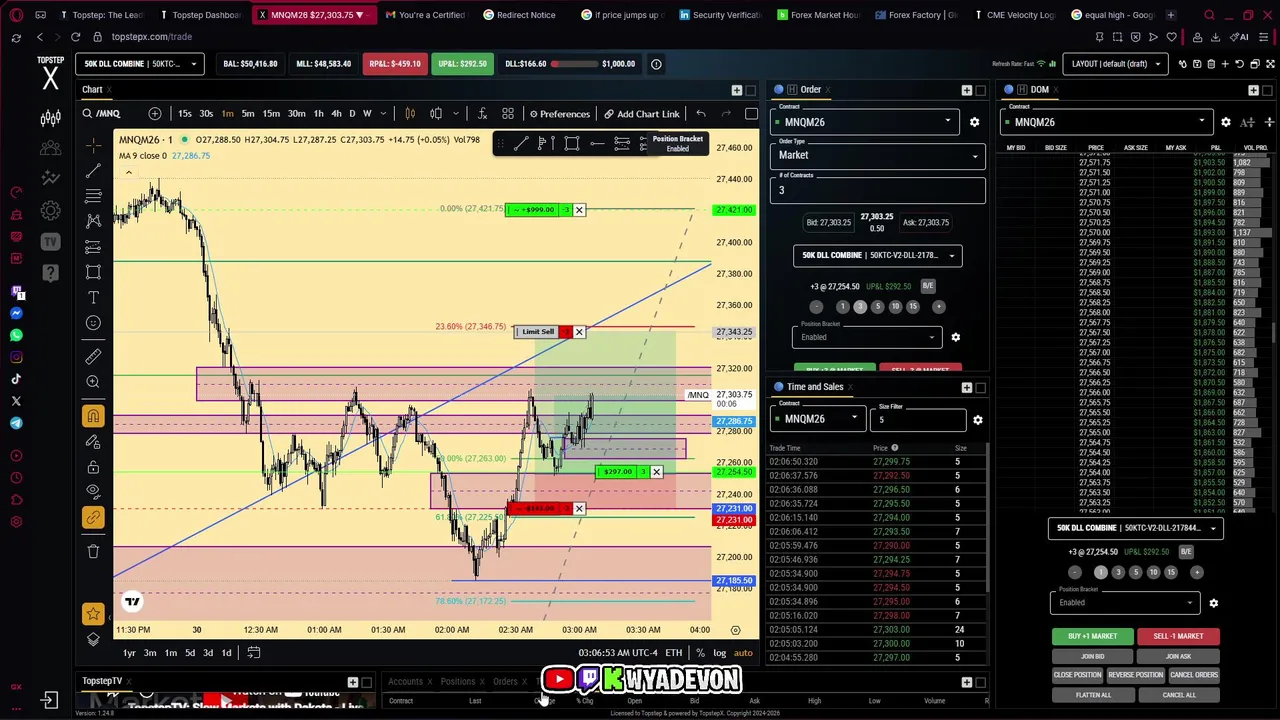Edit the number of contracts field

878,190
